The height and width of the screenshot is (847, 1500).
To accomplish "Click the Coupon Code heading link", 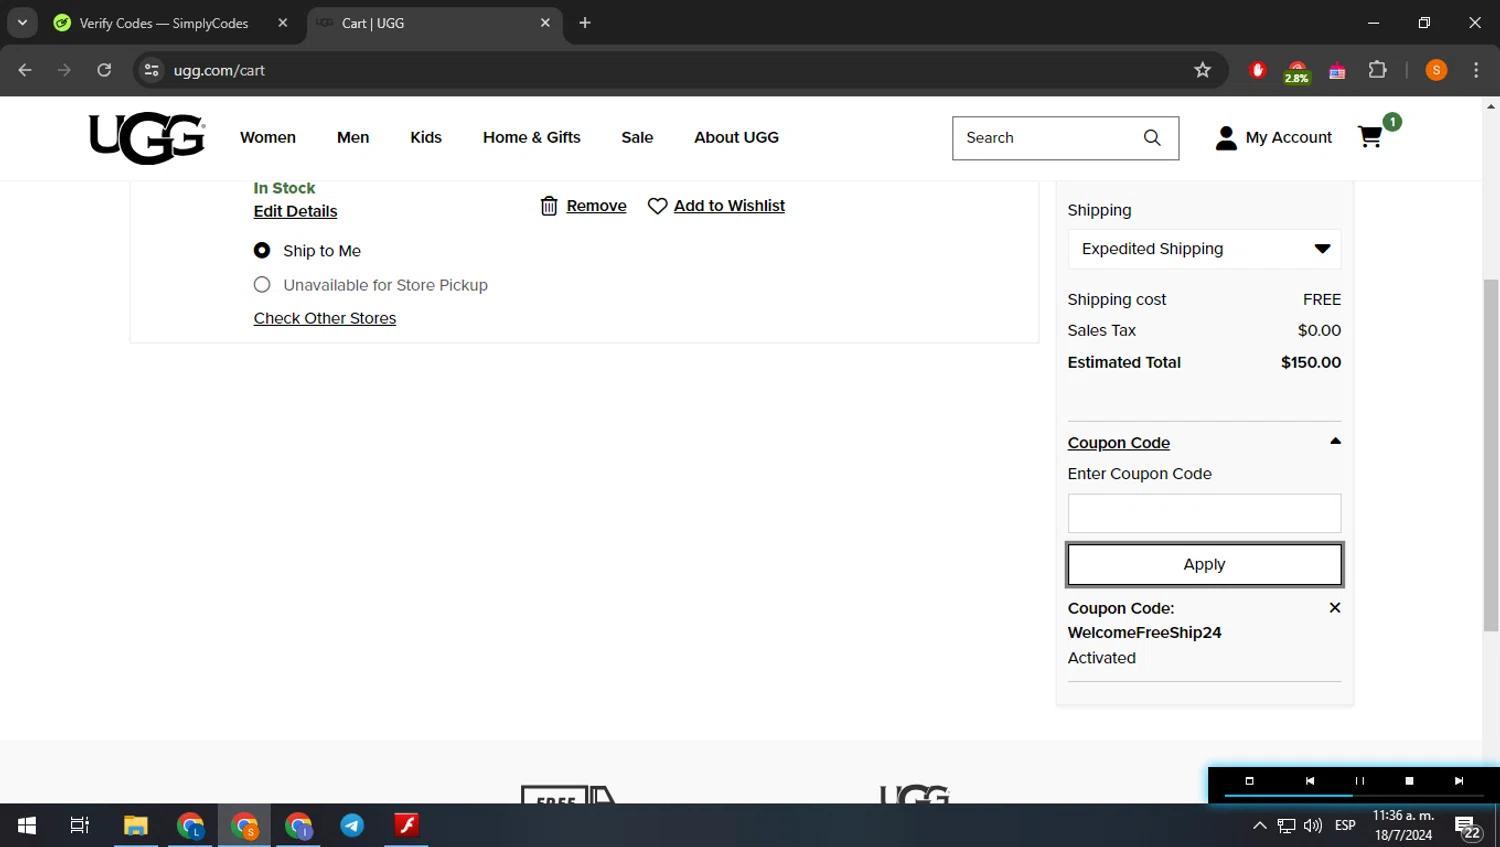I will click(1118, 443).
